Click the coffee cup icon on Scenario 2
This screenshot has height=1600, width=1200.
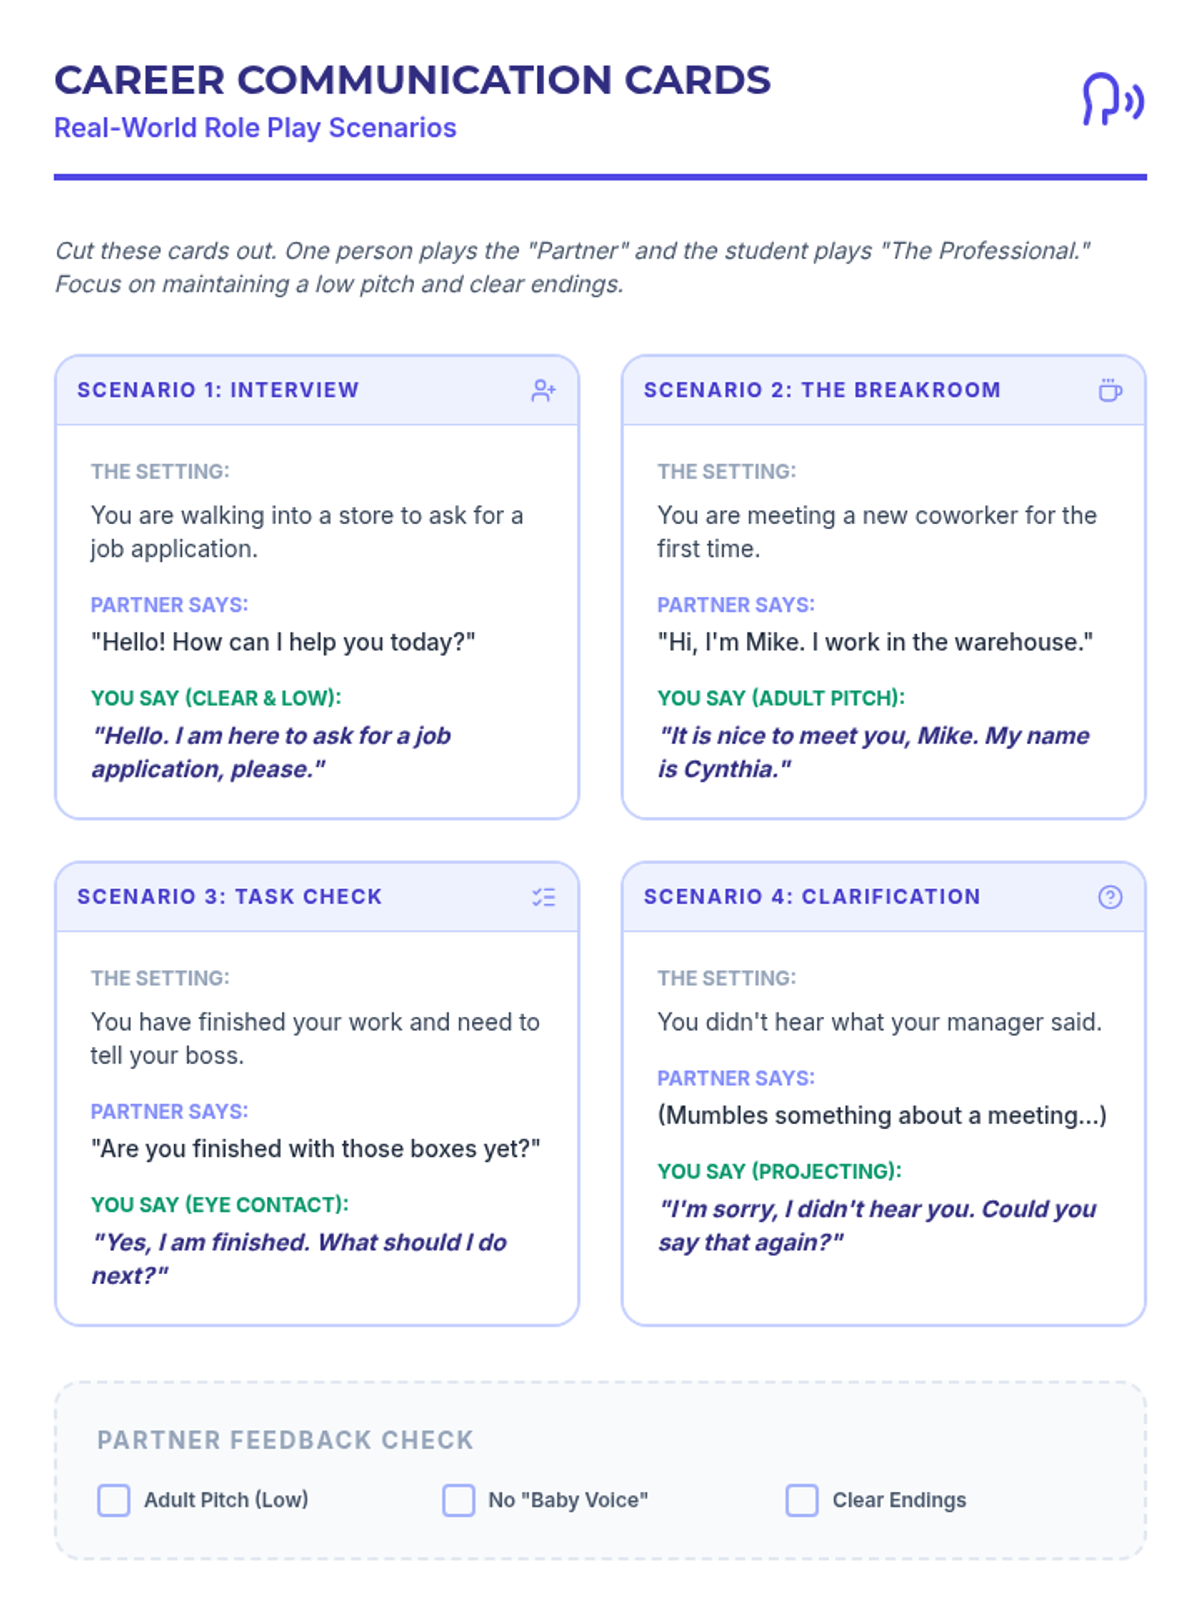pyautogui.click(x=1109, y=391)
